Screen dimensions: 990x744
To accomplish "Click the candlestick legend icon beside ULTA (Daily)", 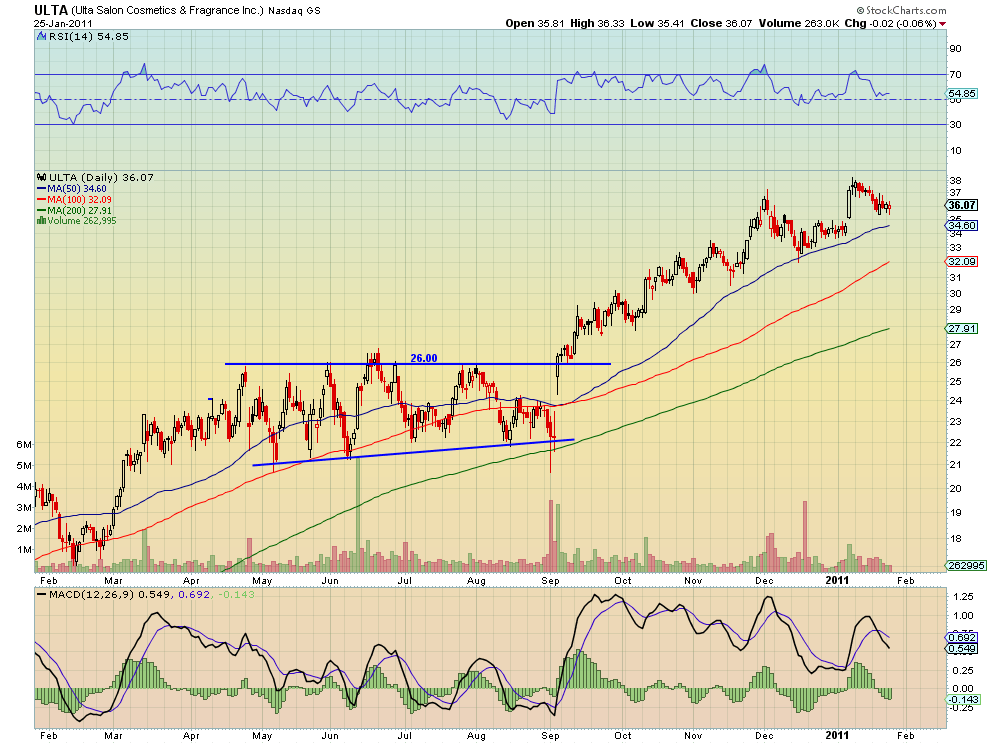I will [x=42, y=177].
